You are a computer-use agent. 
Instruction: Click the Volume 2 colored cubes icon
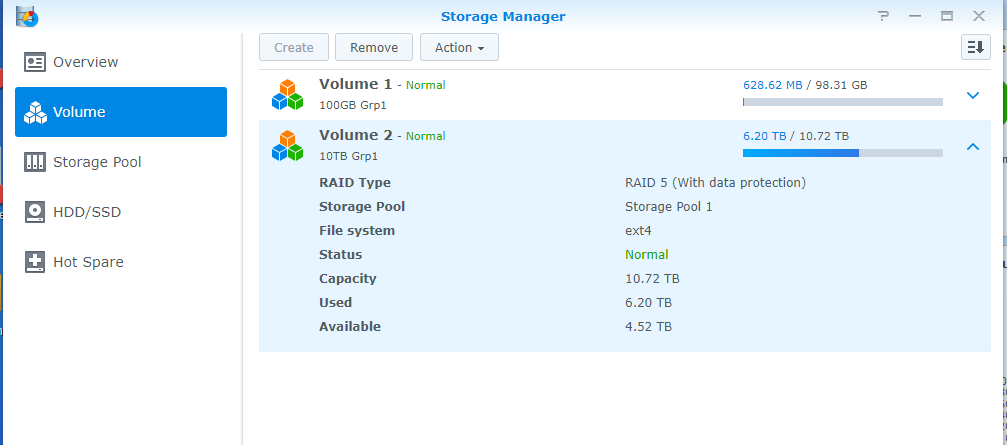(x=287, y=146)
